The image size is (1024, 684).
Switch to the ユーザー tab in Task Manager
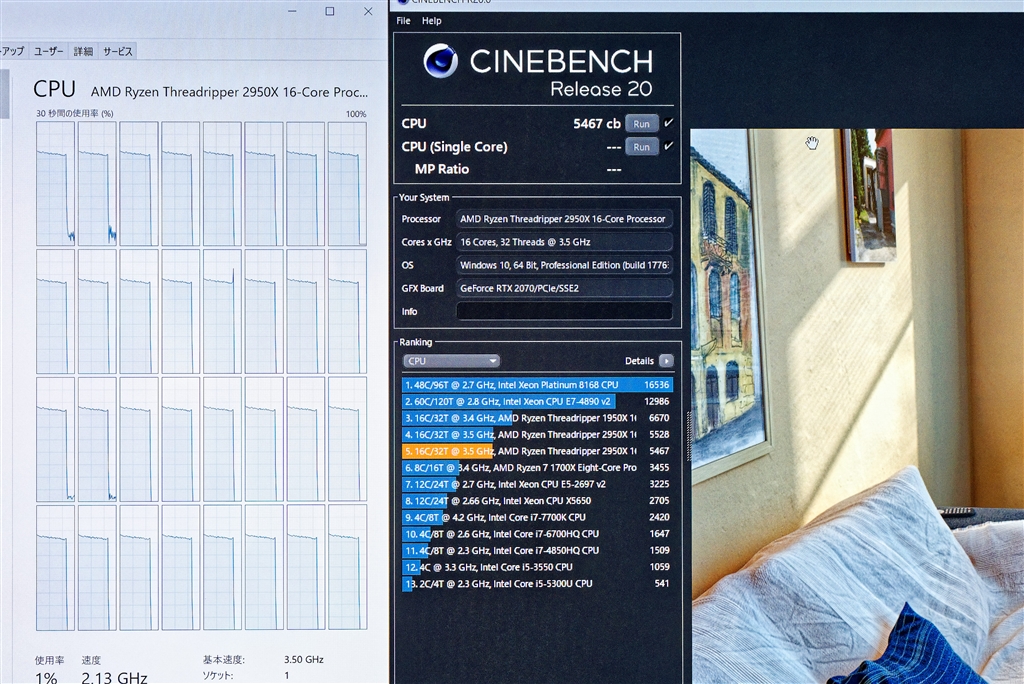click(x=49, y=51)
